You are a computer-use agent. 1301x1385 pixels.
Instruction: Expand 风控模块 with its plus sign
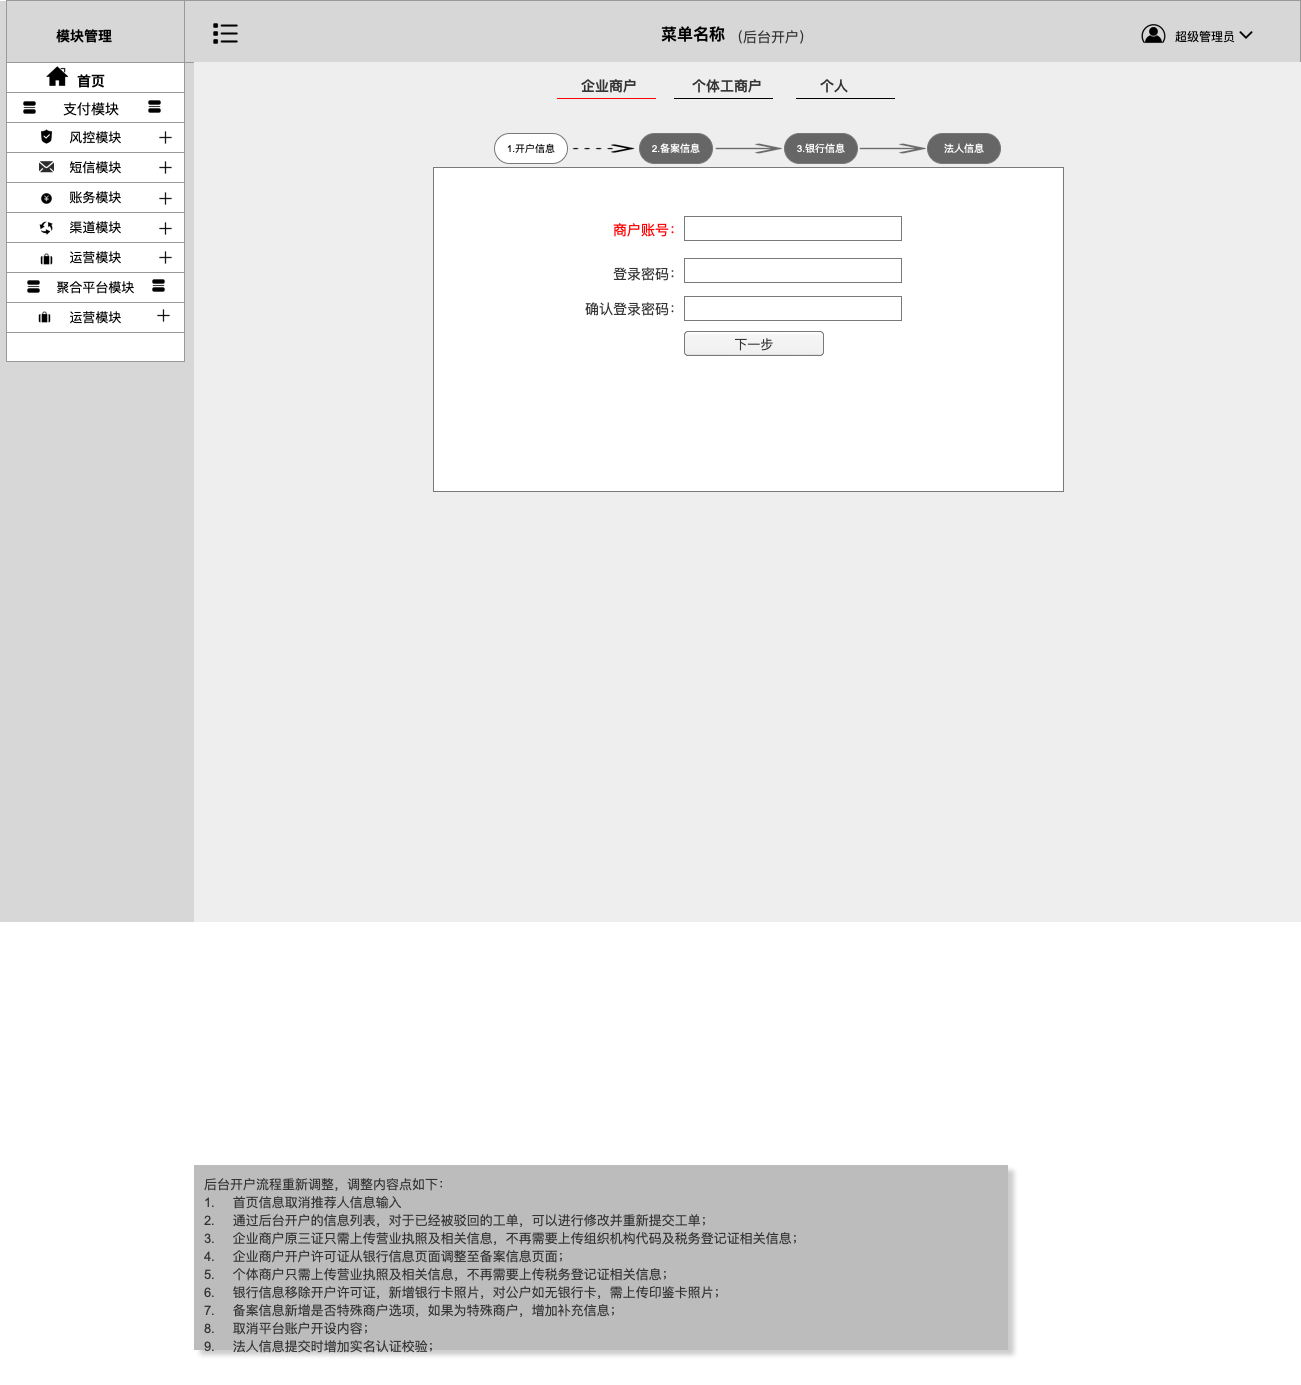point(165,137)
